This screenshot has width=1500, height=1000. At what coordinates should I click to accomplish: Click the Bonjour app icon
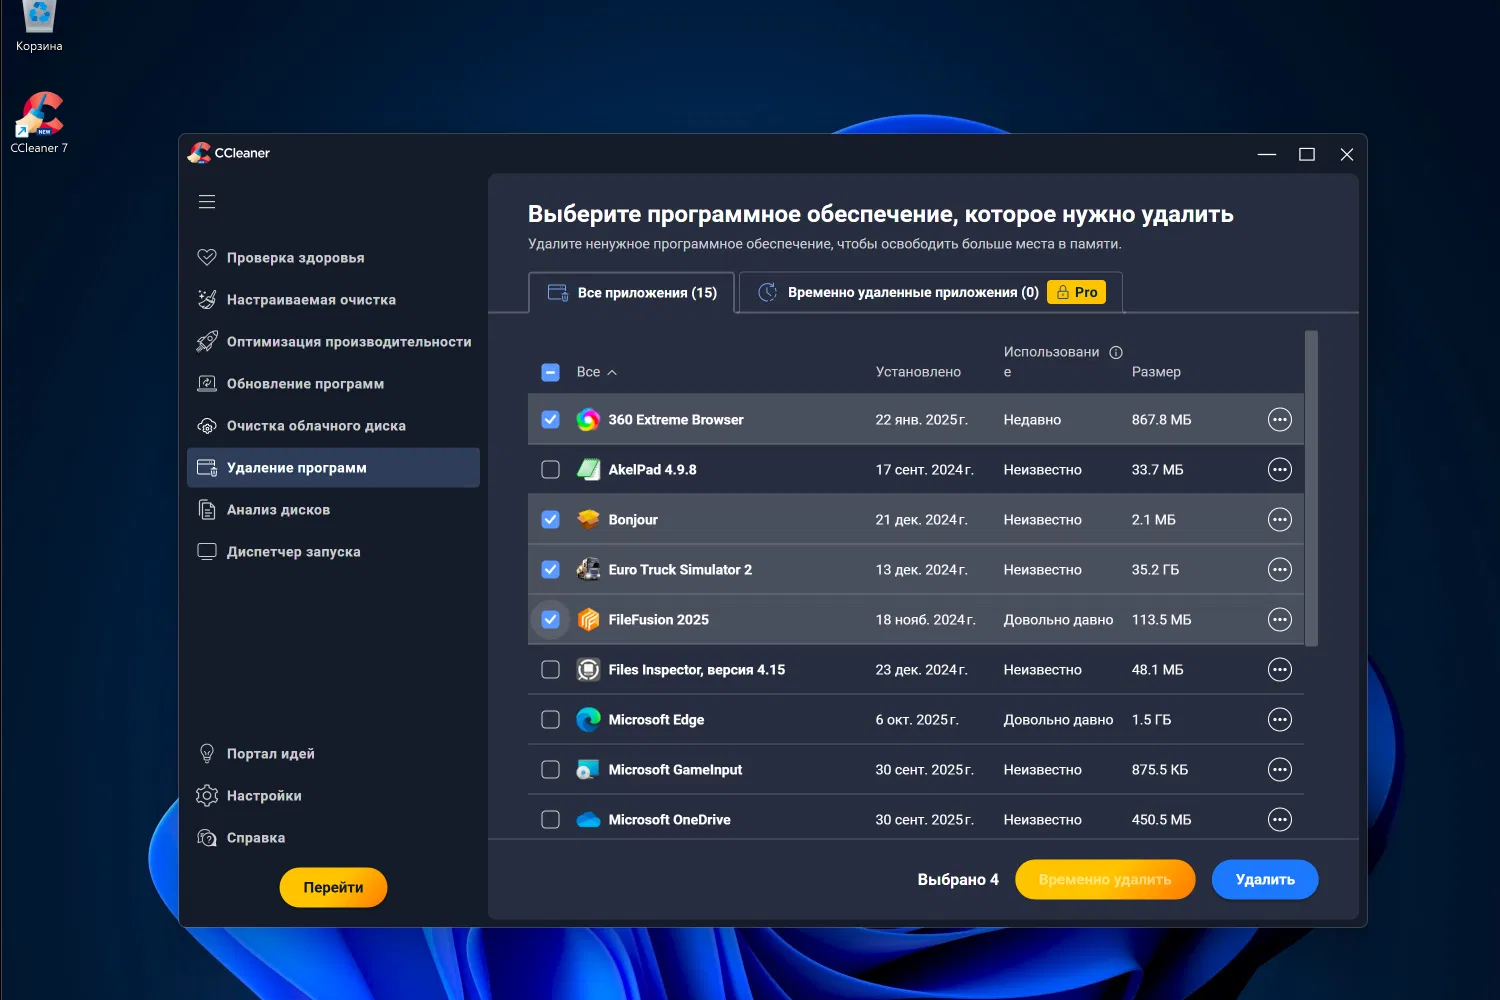point(589,520)
